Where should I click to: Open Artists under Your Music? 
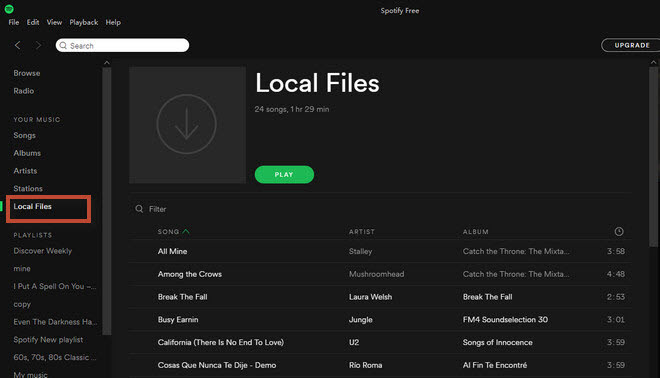click(25, 171)
